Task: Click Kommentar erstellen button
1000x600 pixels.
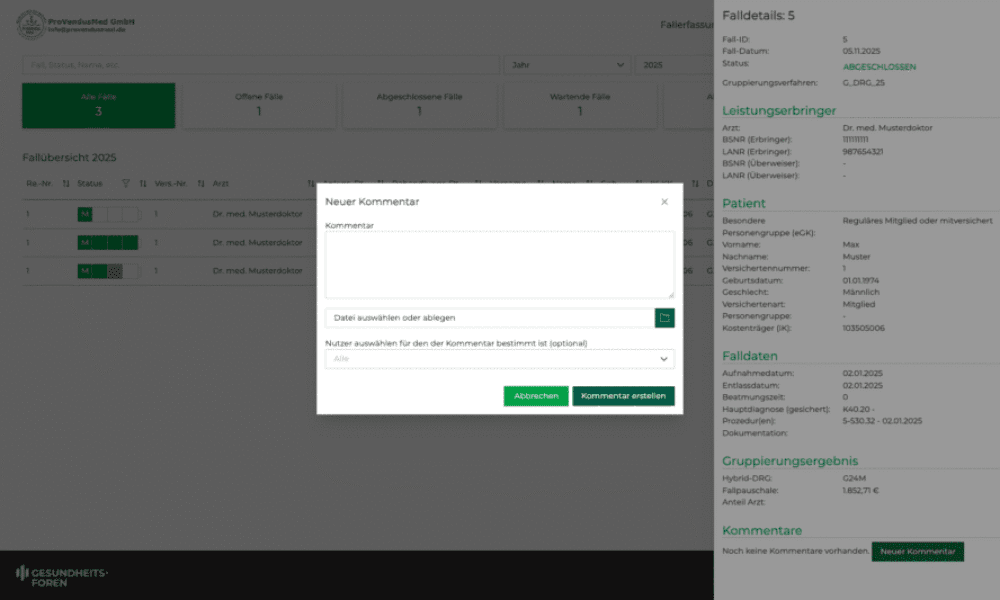Action: [623, 396]
